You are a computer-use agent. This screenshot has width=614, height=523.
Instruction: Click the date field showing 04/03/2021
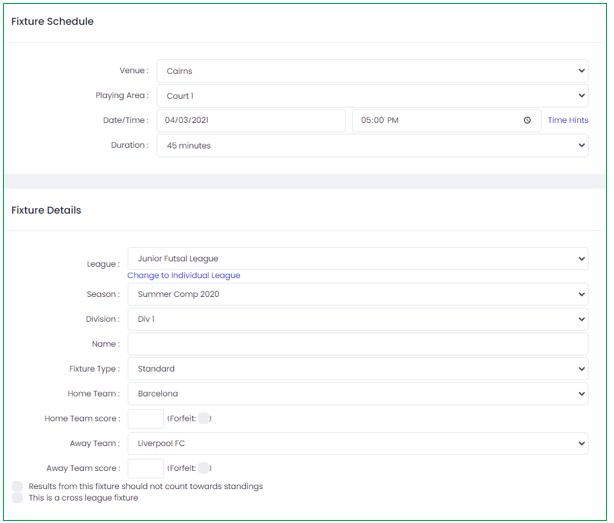(251, 120)
